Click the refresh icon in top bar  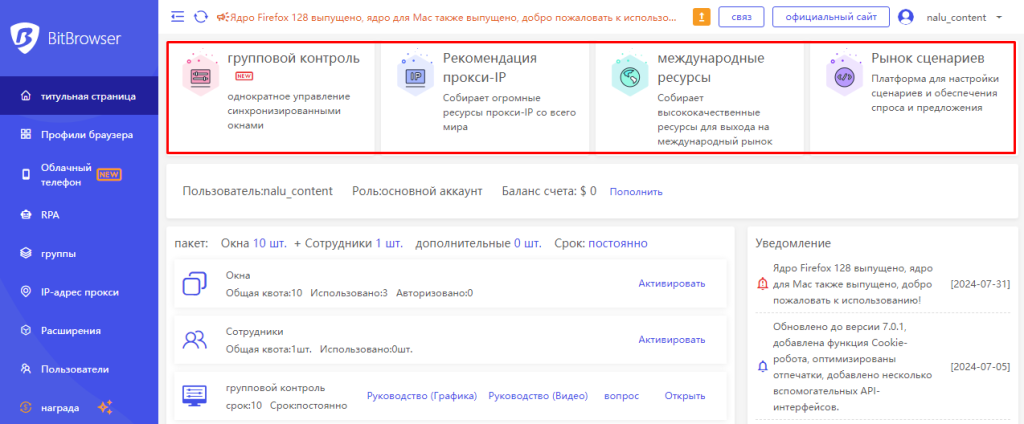[x=201, y=16]
